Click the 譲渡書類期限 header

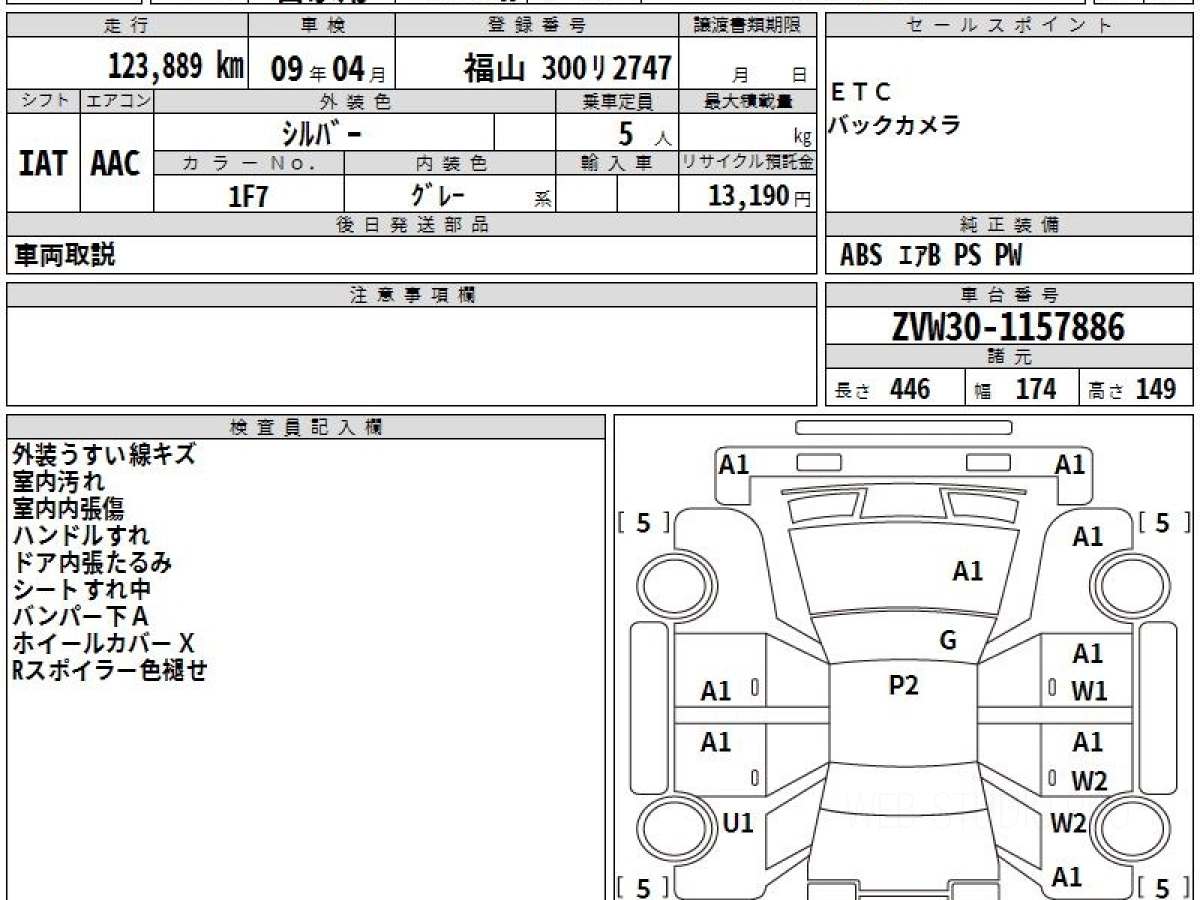[748, 26]
